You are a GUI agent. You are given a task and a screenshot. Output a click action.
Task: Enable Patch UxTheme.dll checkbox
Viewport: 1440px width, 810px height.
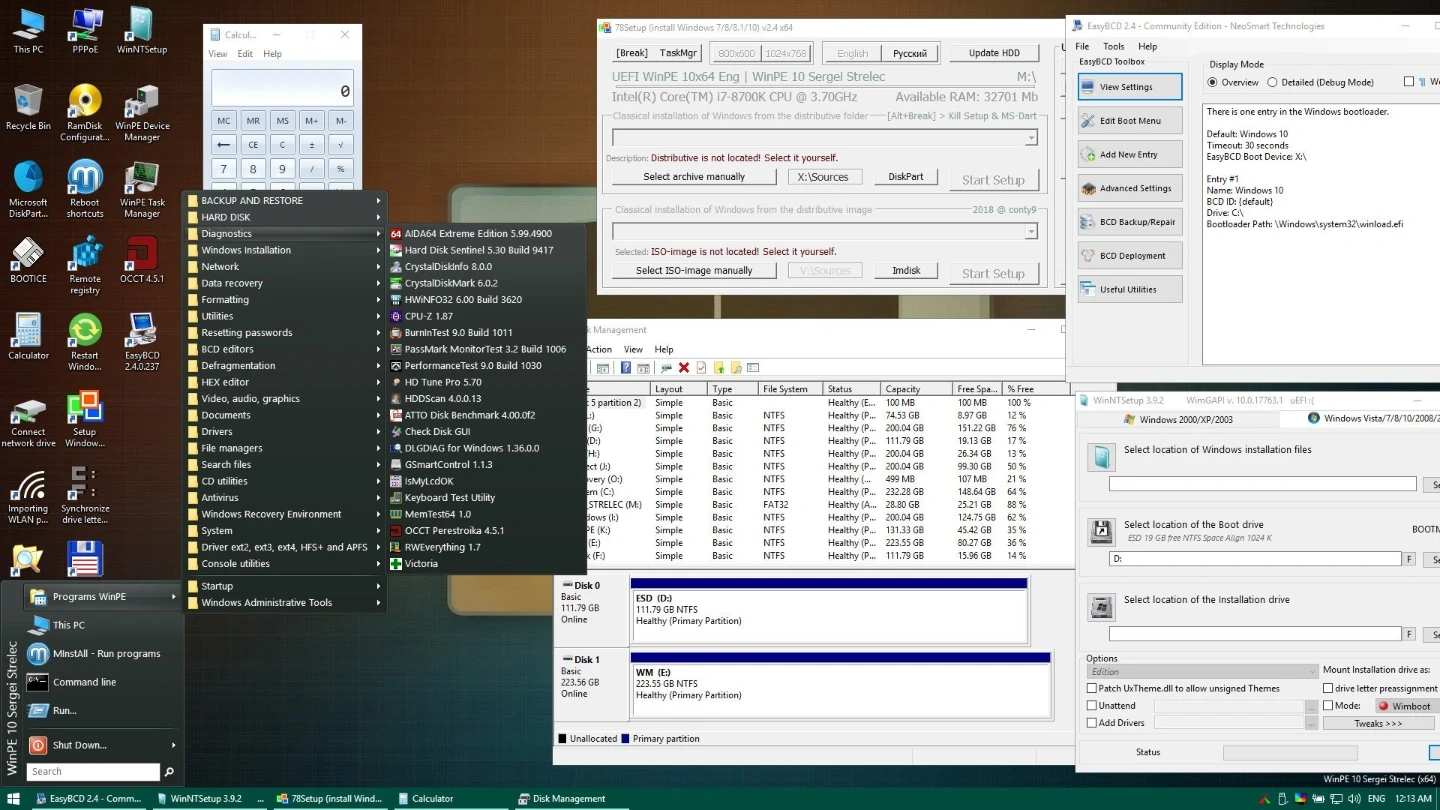(1092, 689)
